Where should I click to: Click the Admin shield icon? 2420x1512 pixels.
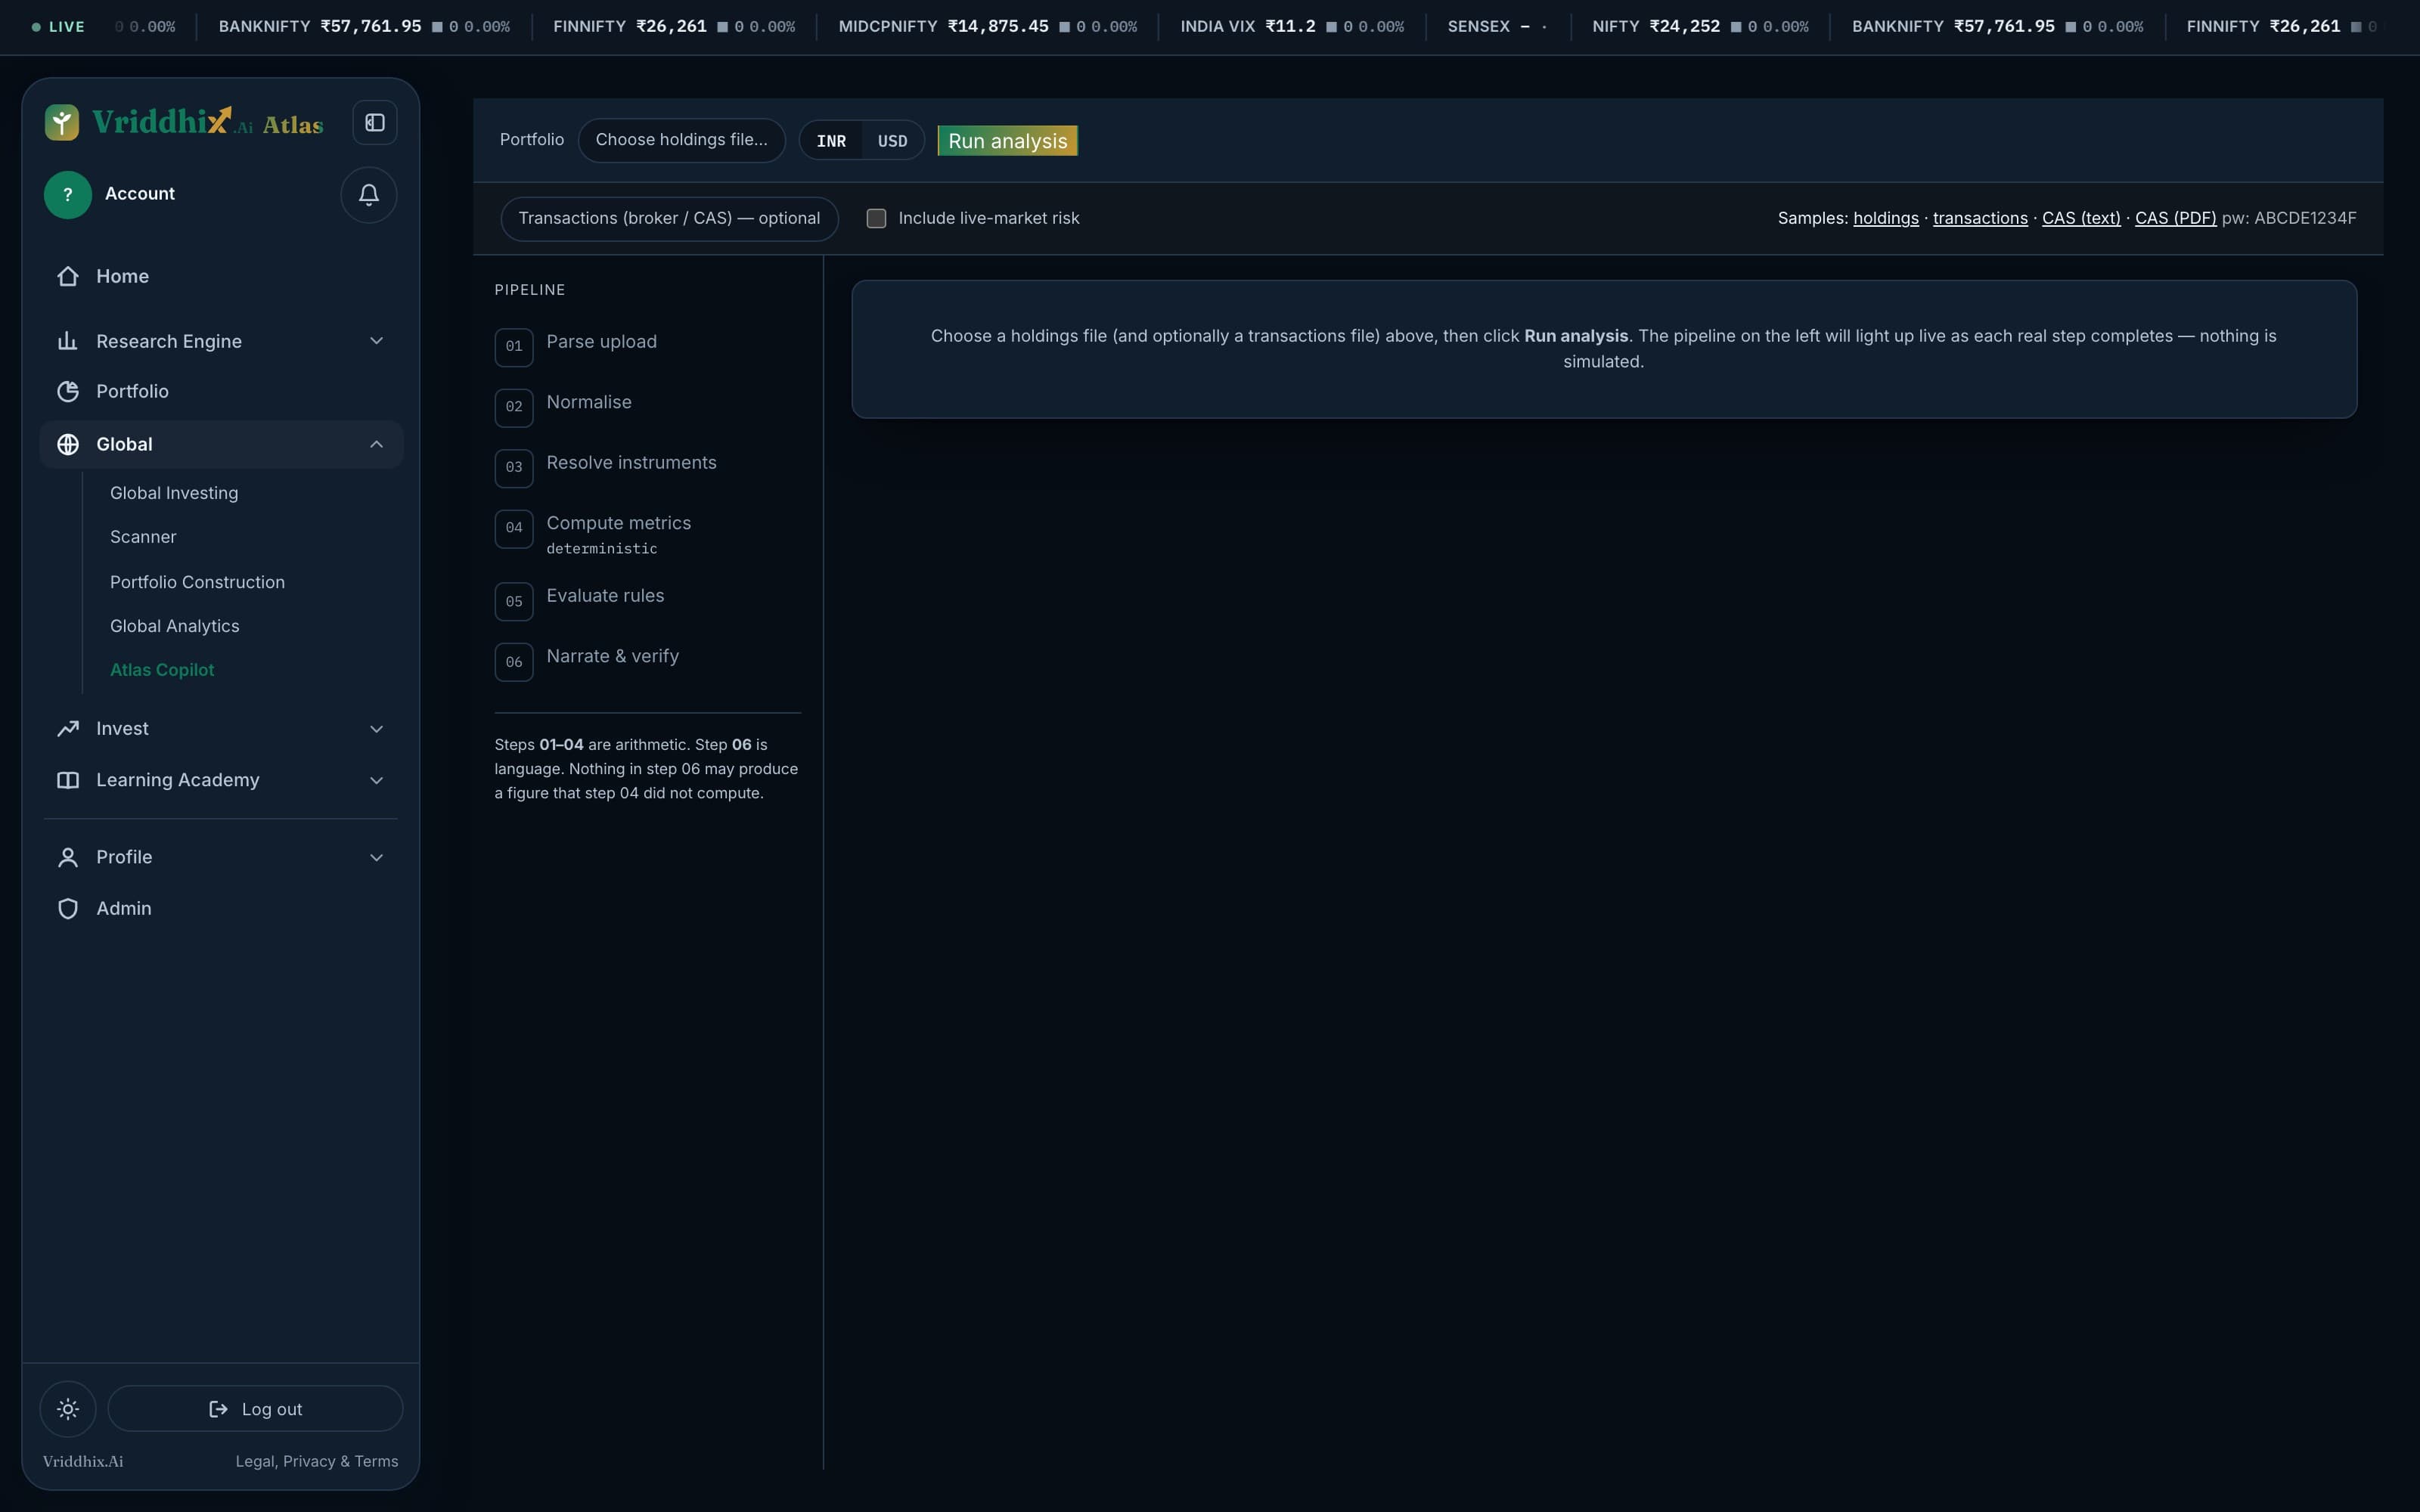68,908
